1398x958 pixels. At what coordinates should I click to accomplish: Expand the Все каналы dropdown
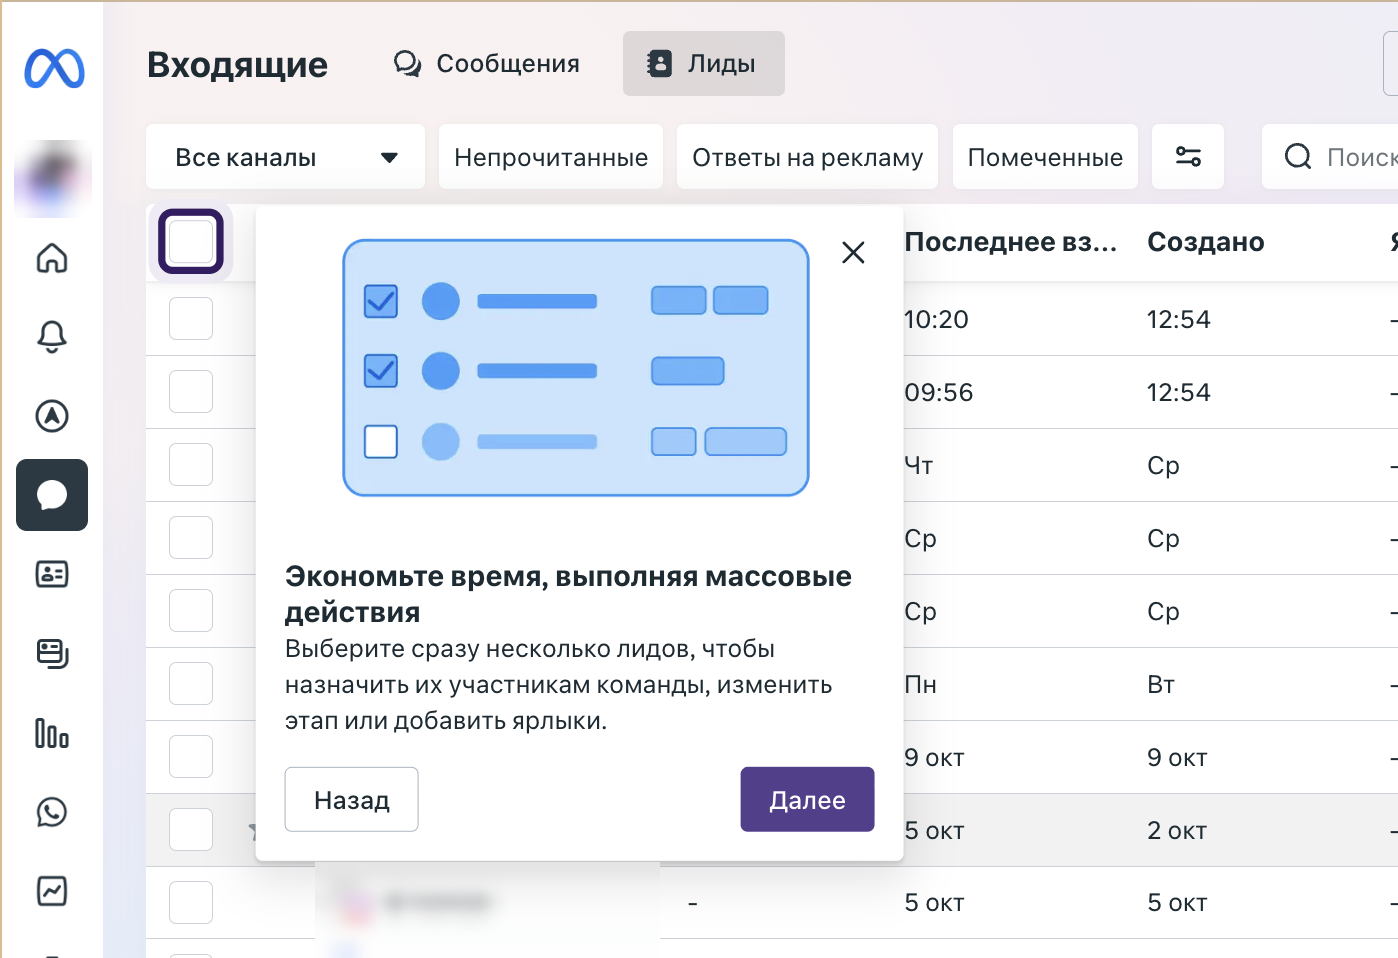click(x=285, y=157)
